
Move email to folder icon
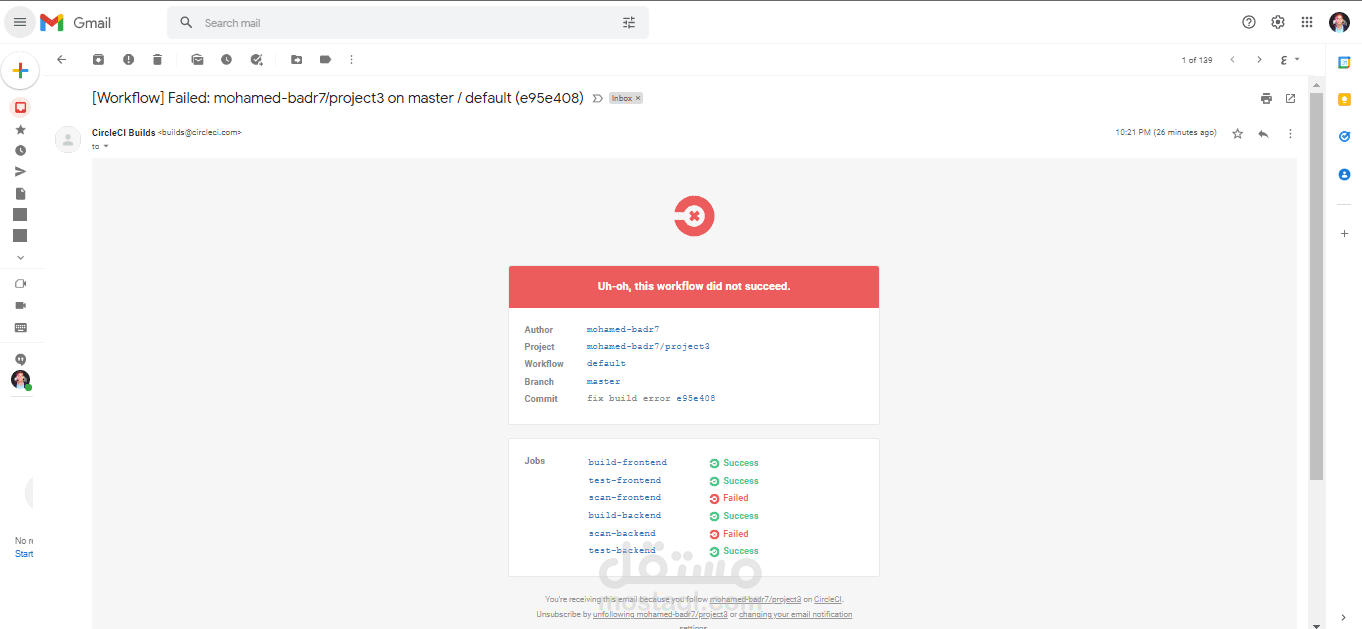coord(297,60)
